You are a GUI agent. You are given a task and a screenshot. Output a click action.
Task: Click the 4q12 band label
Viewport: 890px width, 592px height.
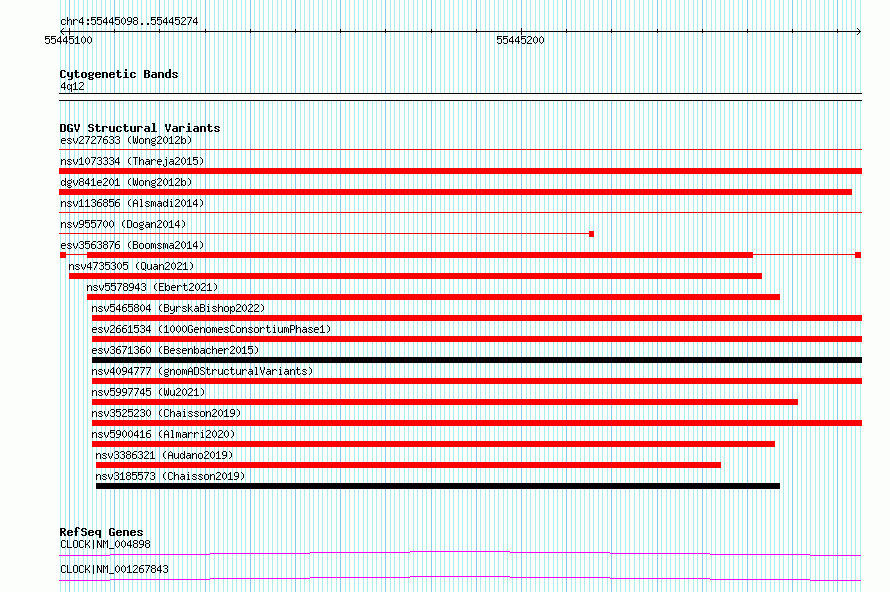(72, 86)
